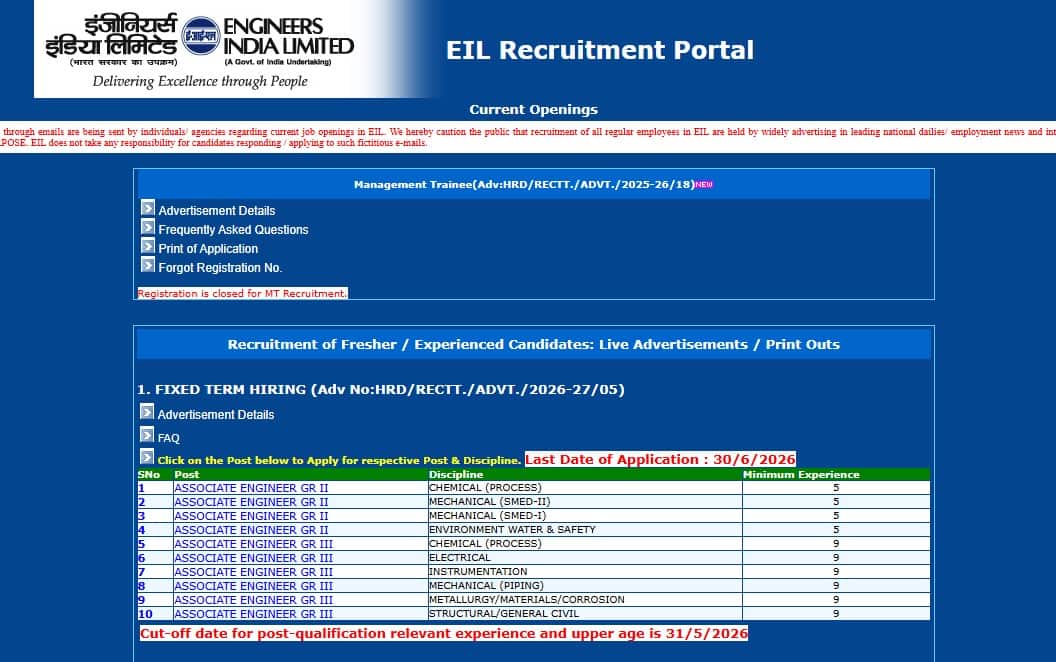1056x662 pixels.
Task: Apply for Associate Engineer GR III Instrumentation
Action: tap(254, 572)
